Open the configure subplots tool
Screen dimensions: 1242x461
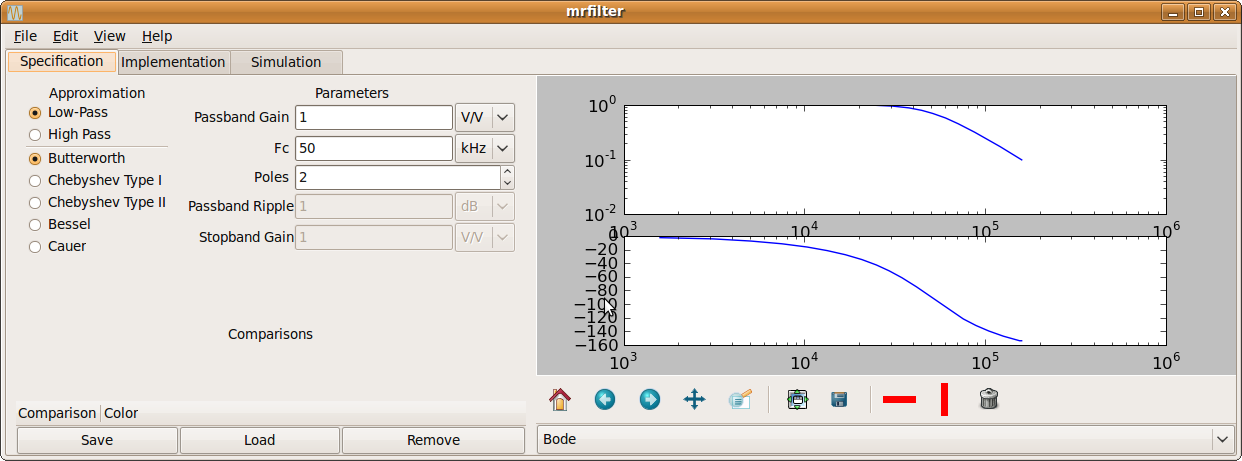click(797, 400)
